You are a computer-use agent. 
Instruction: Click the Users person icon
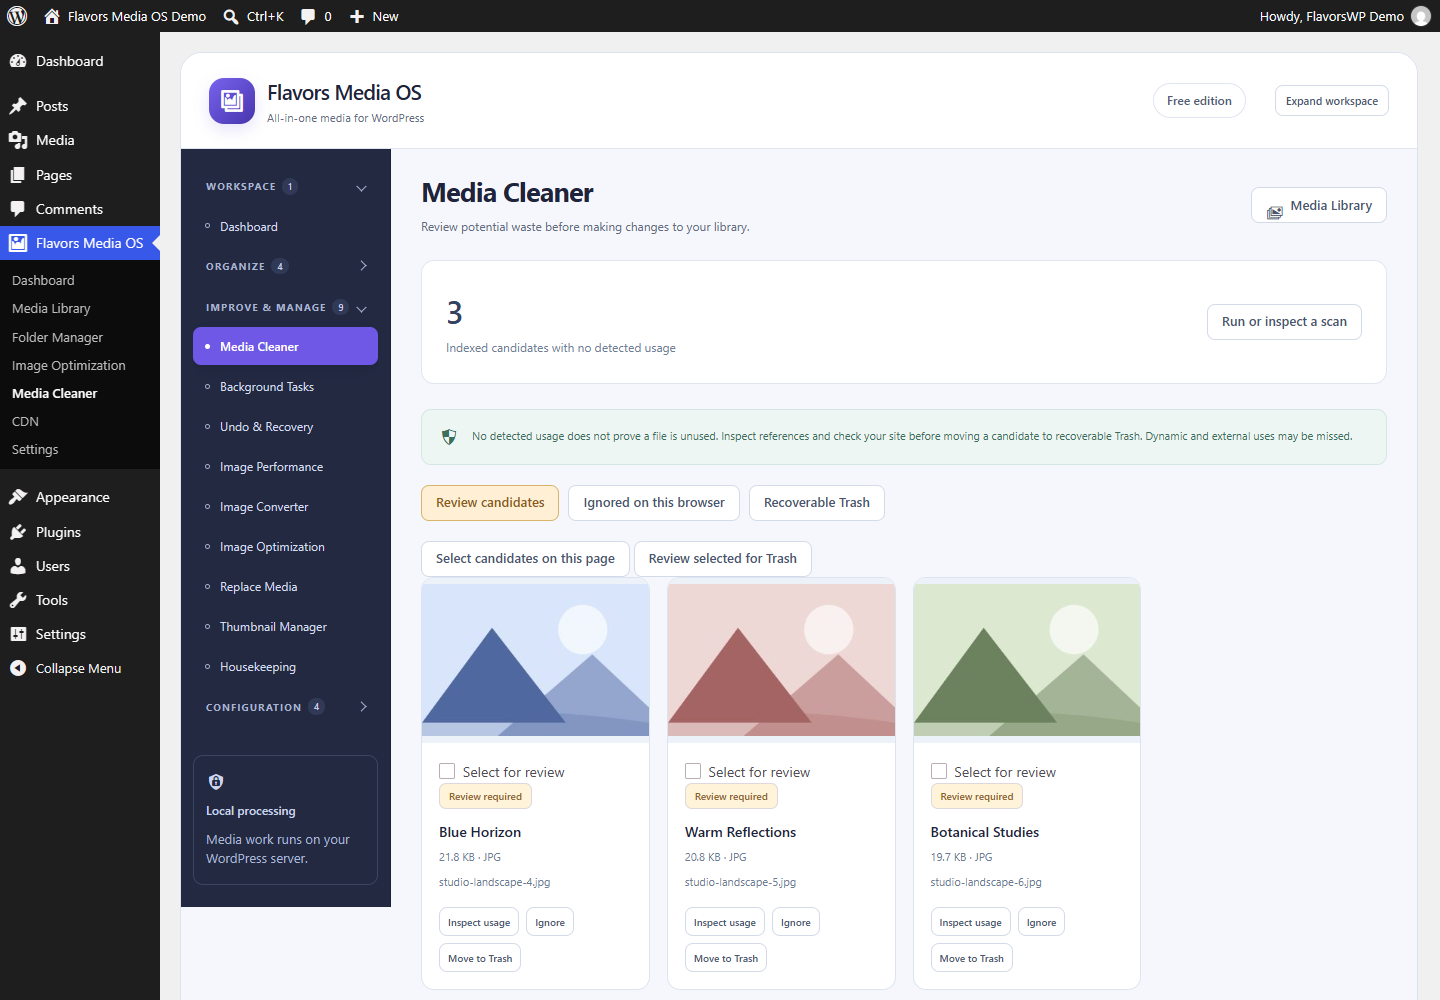18,566
